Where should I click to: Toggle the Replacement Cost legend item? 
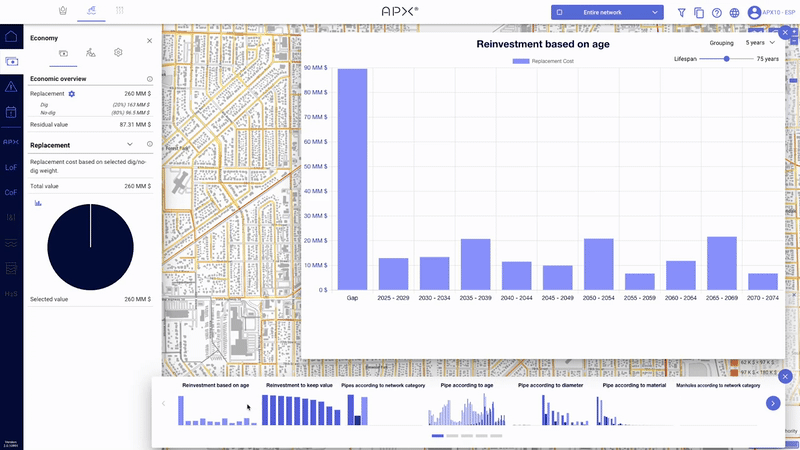pos(544,61)
